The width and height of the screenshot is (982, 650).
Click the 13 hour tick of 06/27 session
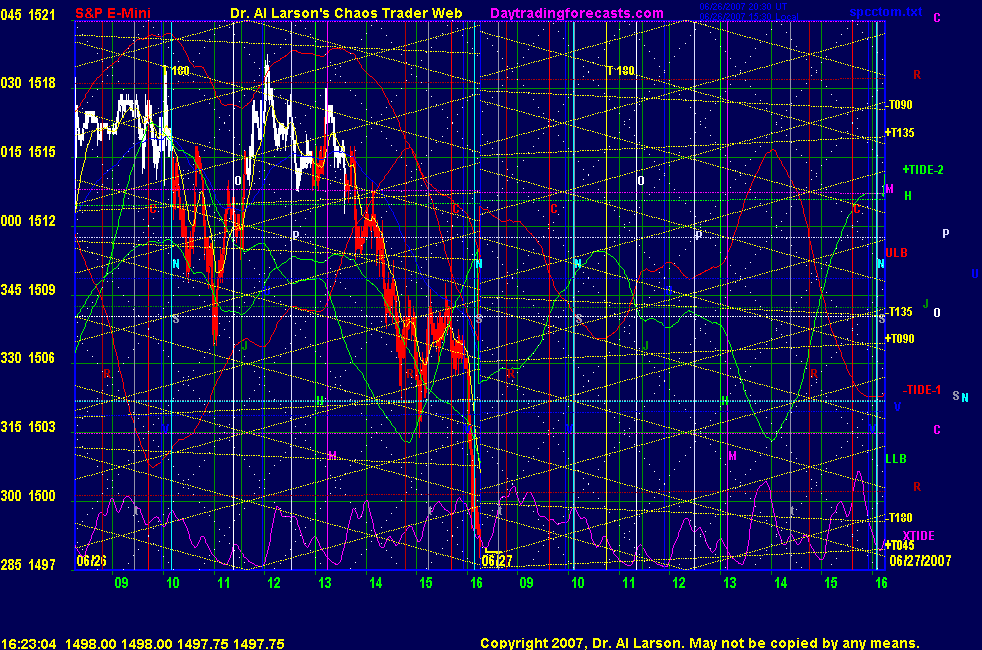[x=730, y=583]
